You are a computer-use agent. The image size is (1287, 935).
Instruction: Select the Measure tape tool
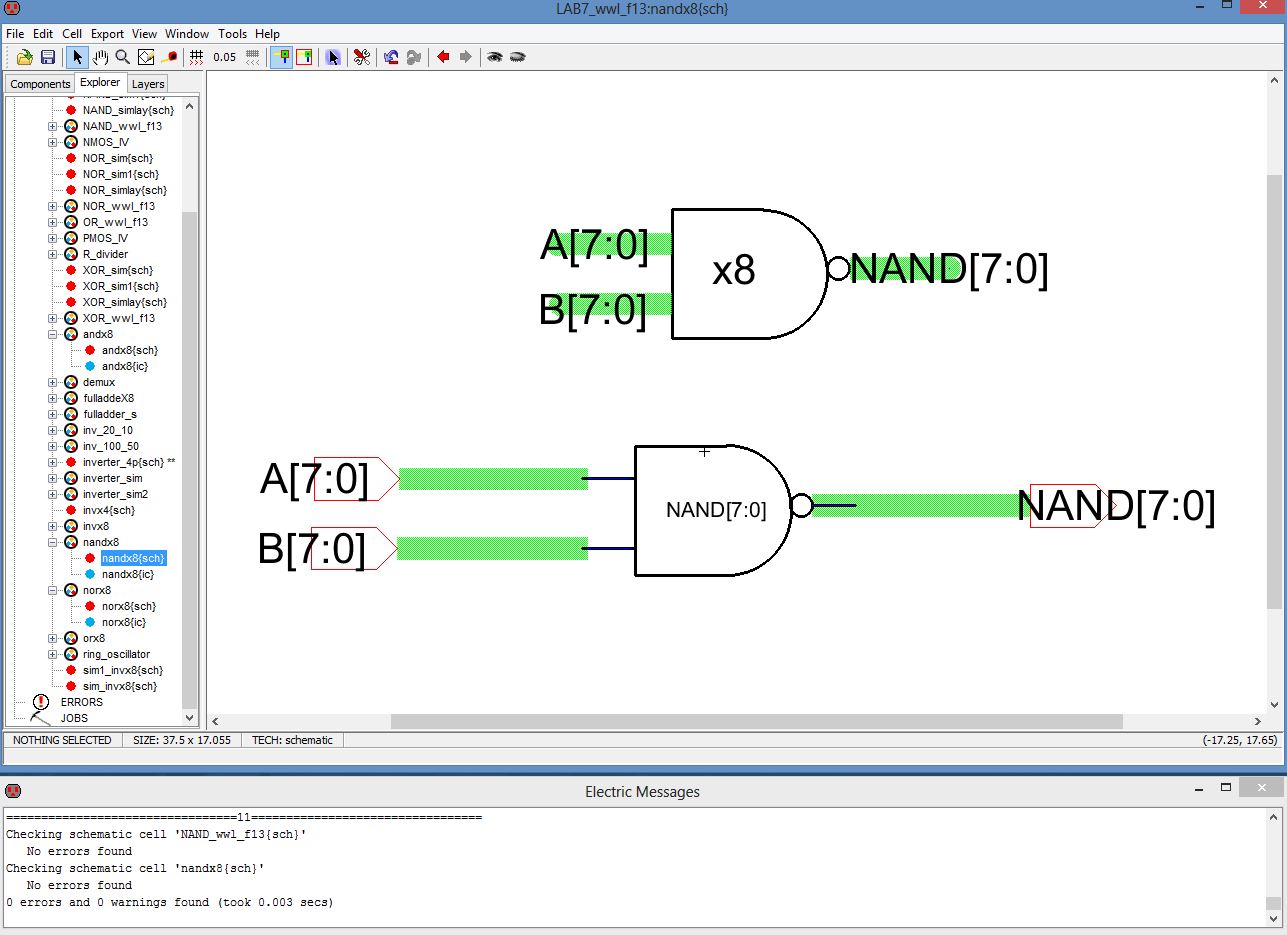169,57
